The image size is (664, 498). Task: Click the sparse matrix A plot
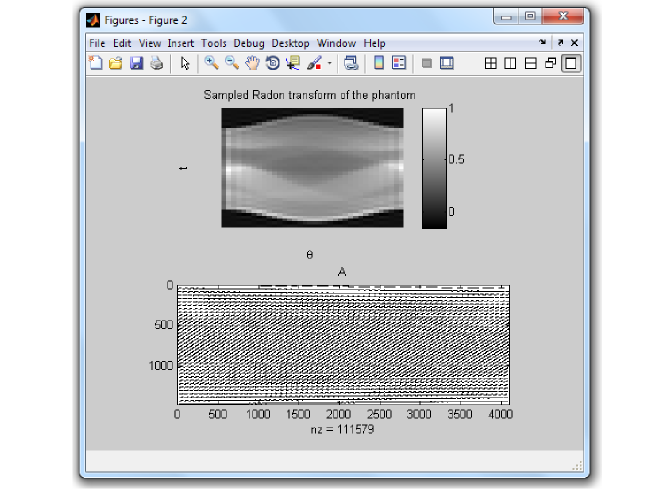343,344
